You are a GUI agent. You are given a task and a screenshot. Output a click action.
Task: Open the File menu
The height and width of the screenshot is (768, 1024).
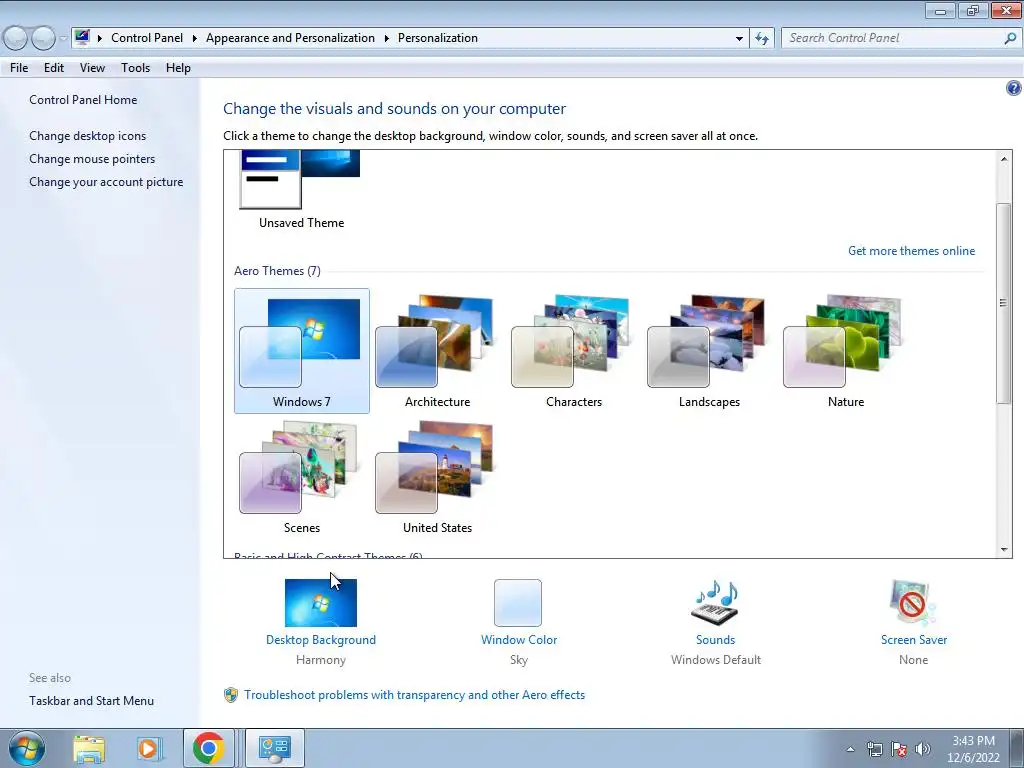click(x=19, y=68)
